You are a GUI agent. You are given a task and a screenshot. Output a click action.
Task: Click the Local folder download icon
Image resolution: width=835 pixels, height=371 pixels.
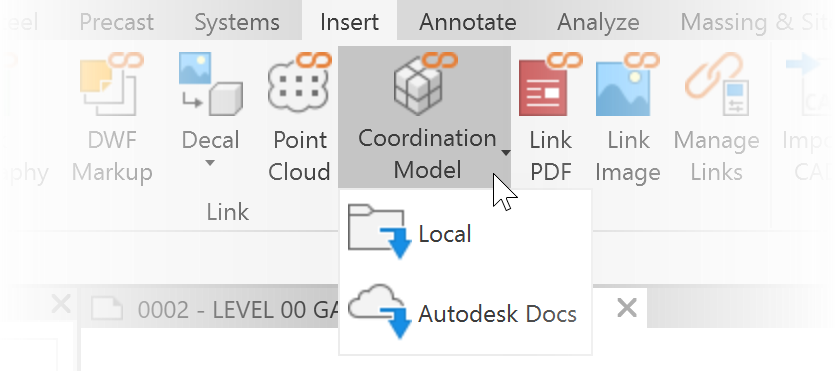point(380,232)
